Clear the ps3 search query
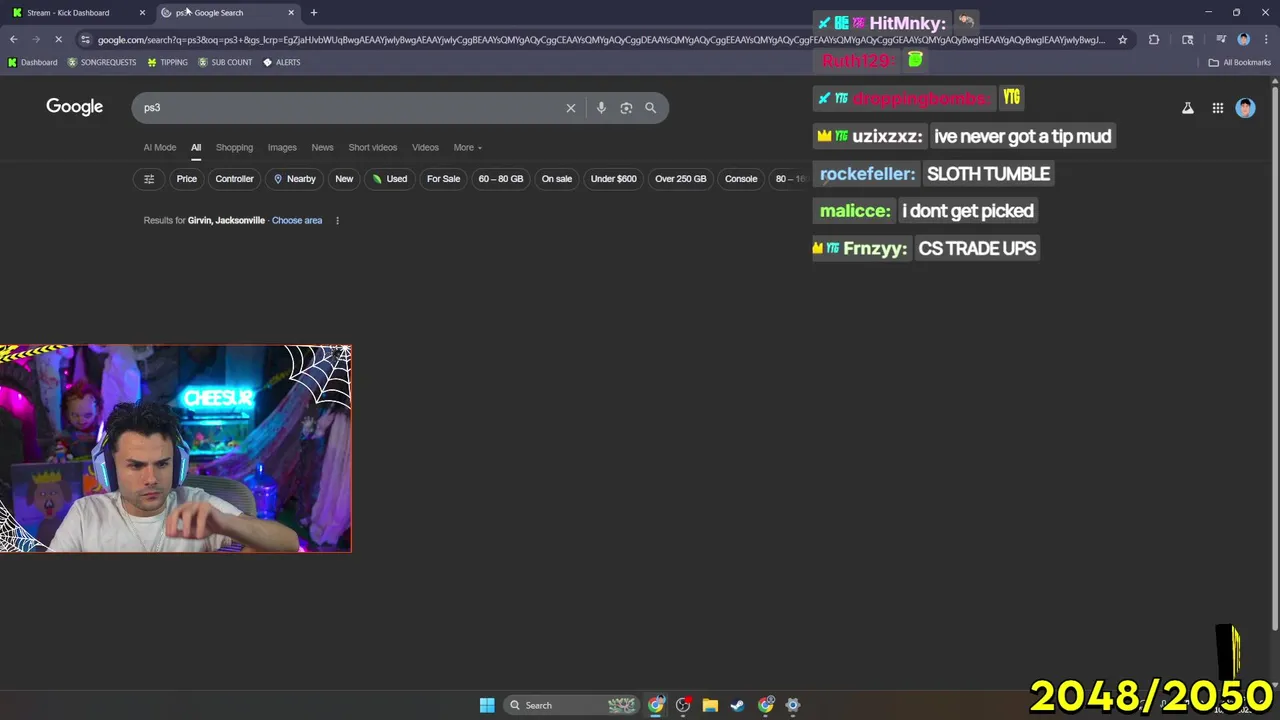 (x=571, y=108)
